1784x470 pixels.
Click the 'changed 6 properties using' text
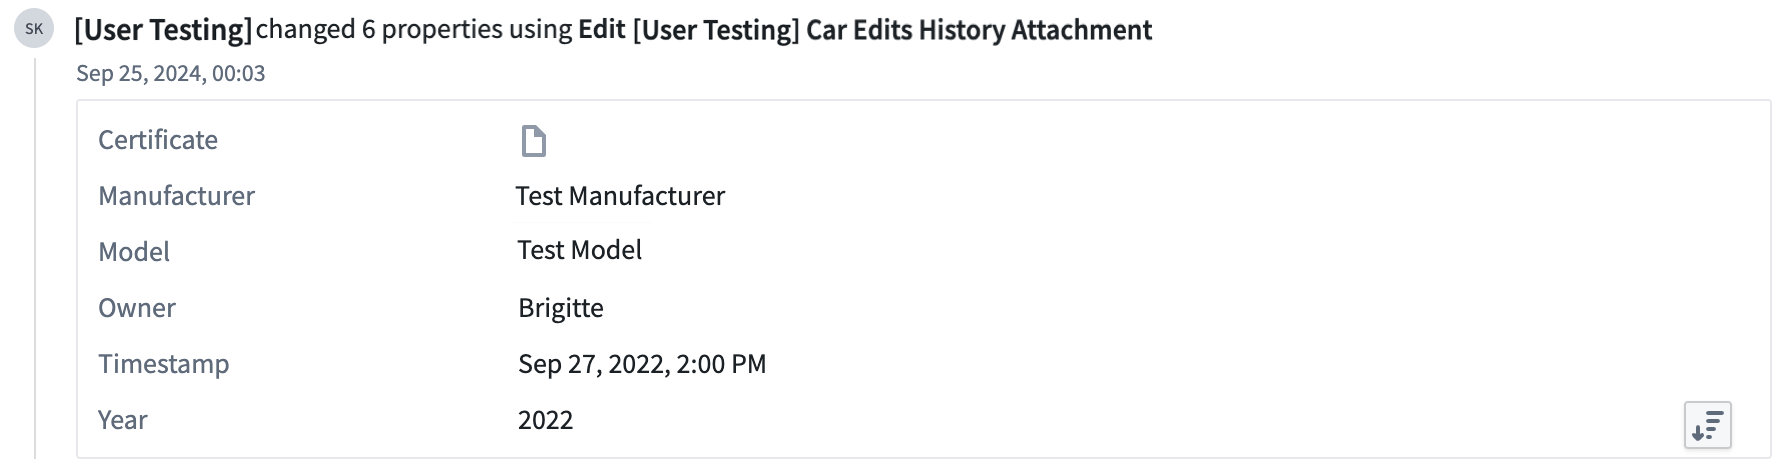click(414, 29)
